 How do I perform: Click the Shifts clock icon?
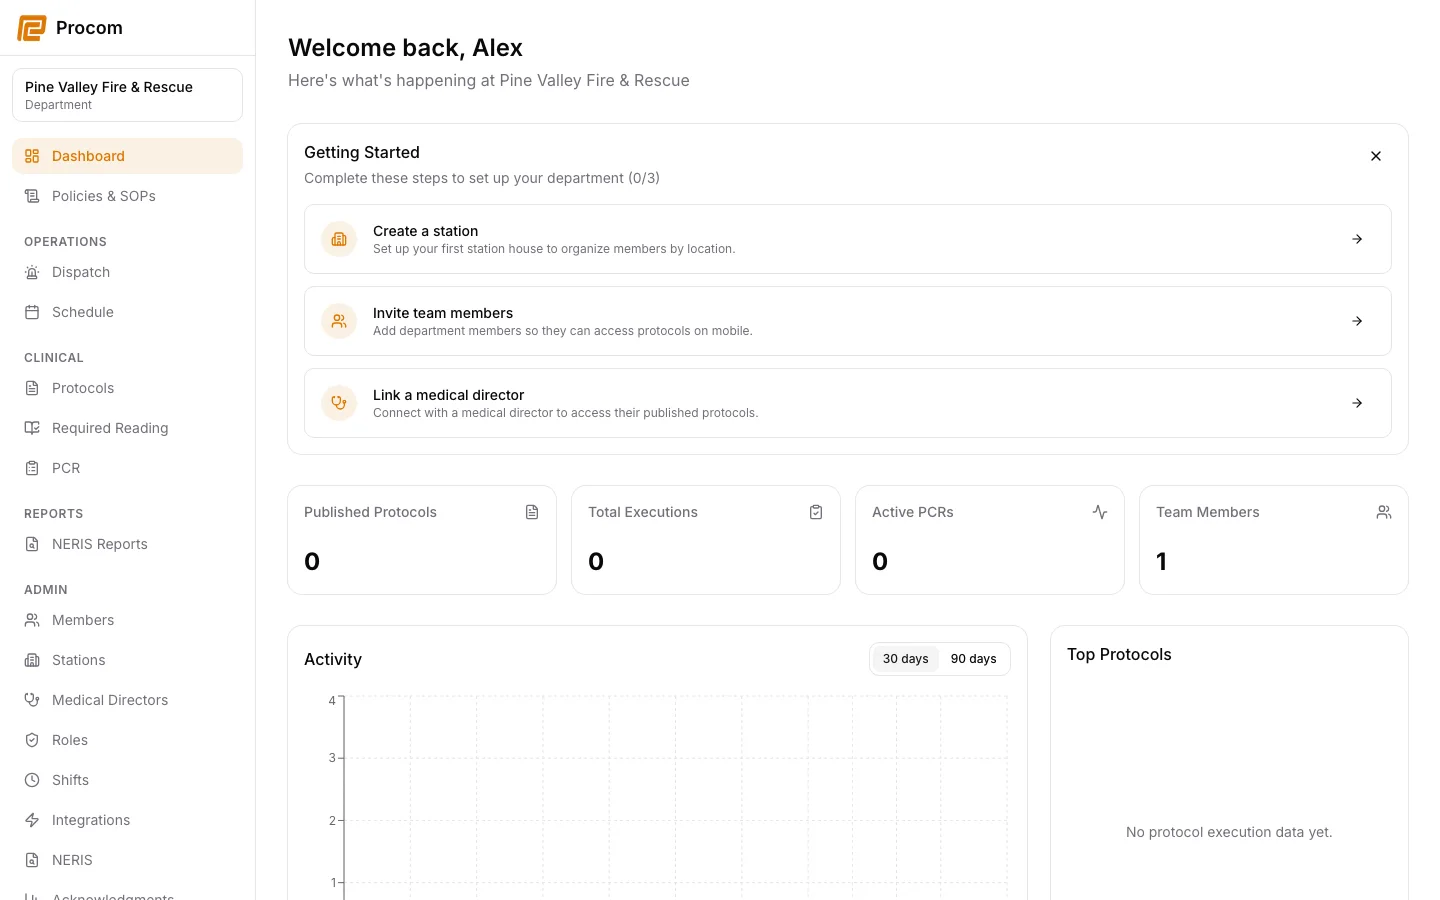tap(32, 780)
